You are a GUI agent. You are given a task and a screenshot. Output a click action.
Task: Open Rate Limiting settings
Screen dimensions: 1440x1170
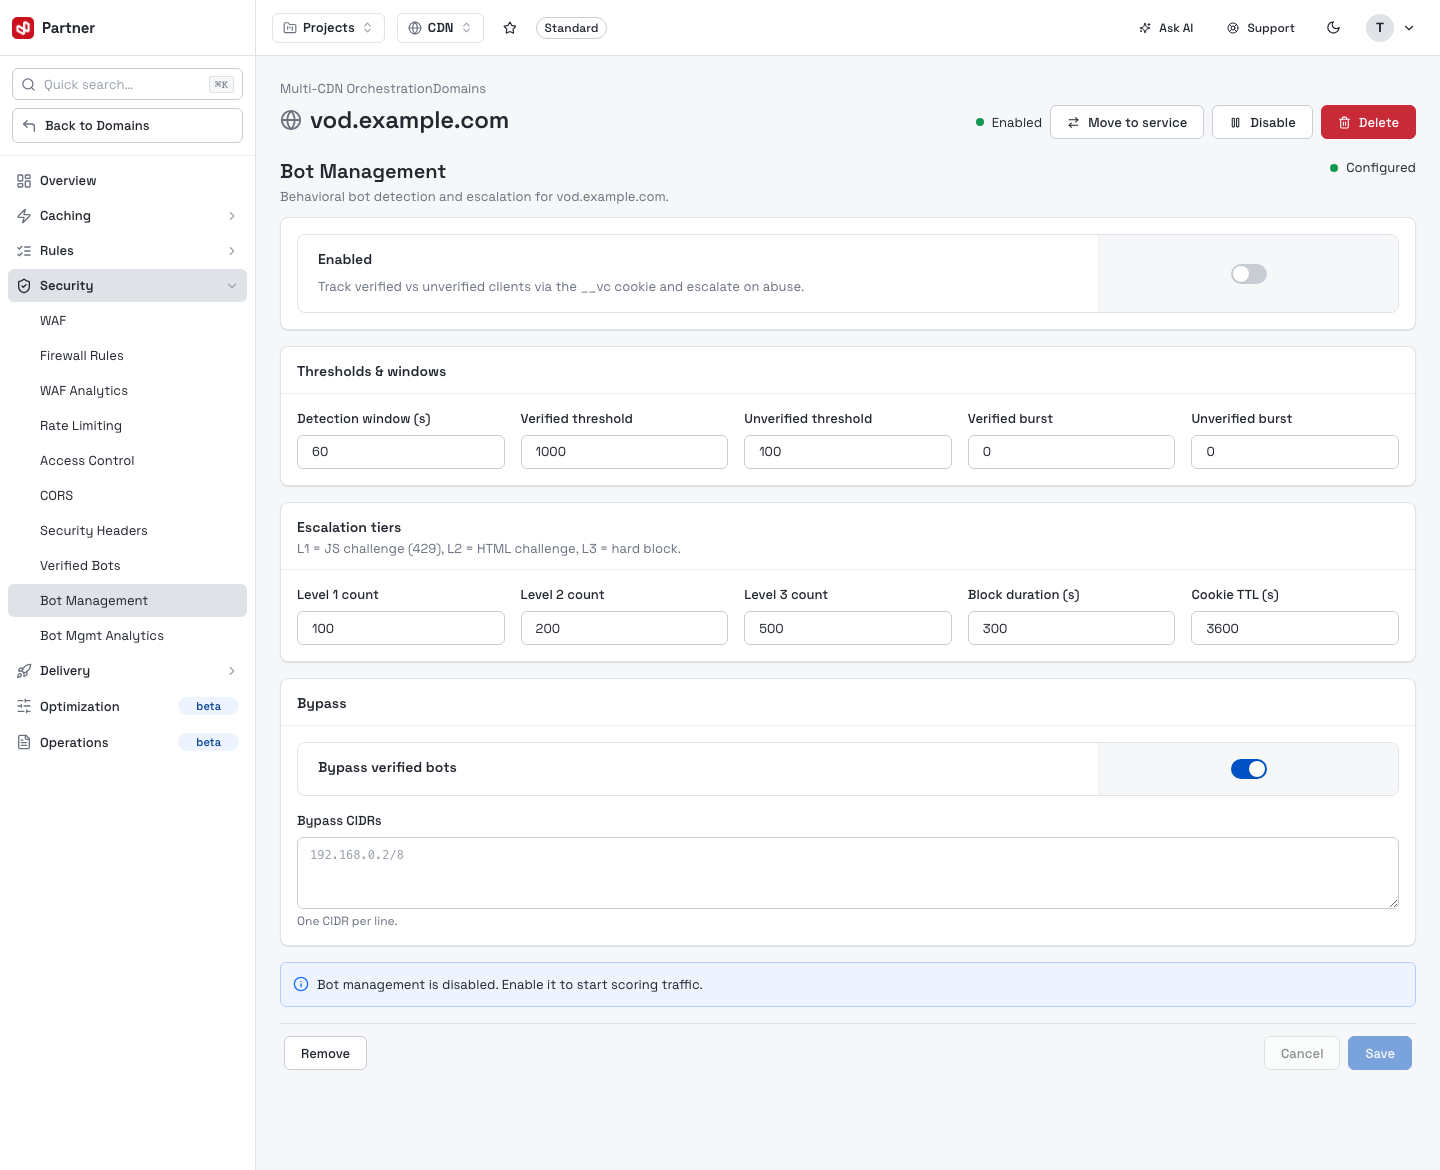(127, 426)
